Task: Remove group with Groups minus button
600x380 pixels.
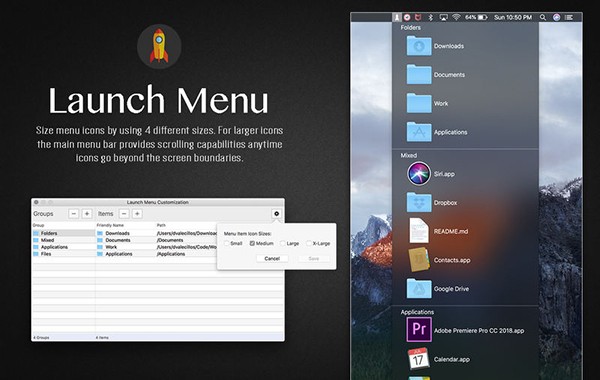Action: 74,214
